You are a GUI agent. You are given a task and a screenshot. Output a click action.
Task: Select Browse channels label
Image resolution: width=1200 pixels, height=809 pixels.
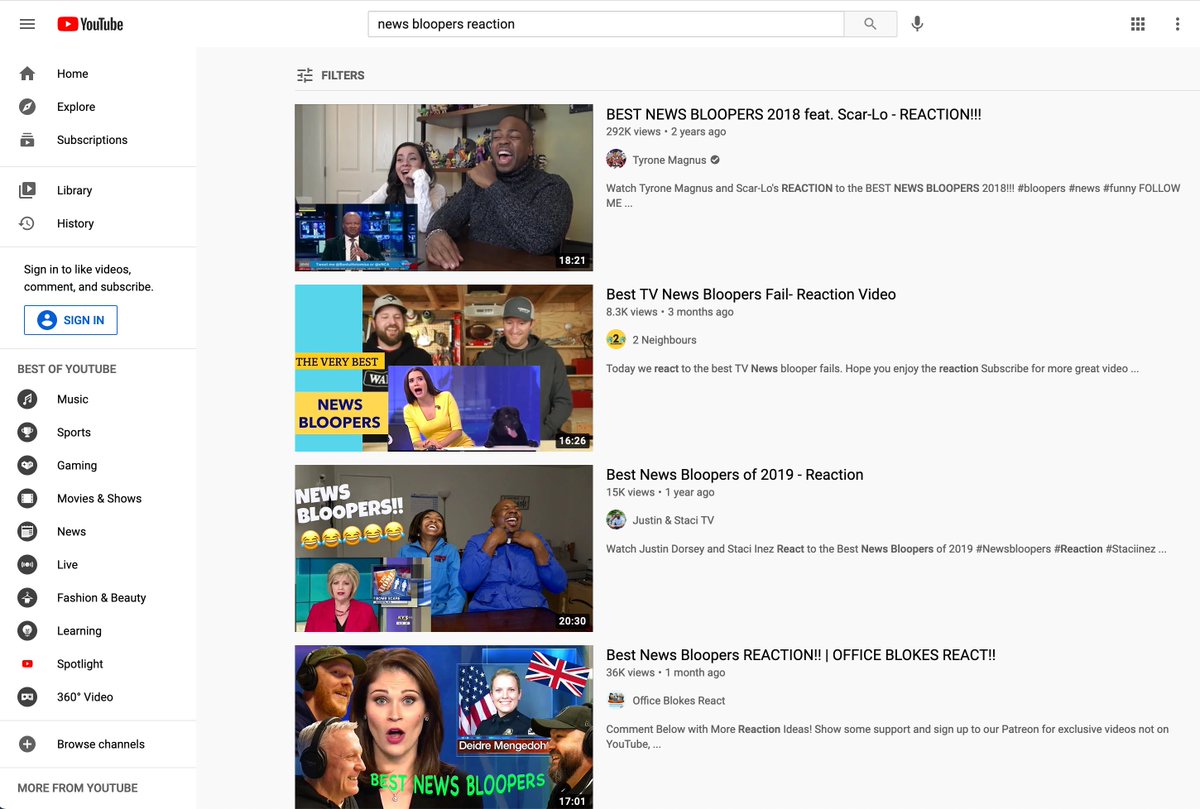(101, 744)
